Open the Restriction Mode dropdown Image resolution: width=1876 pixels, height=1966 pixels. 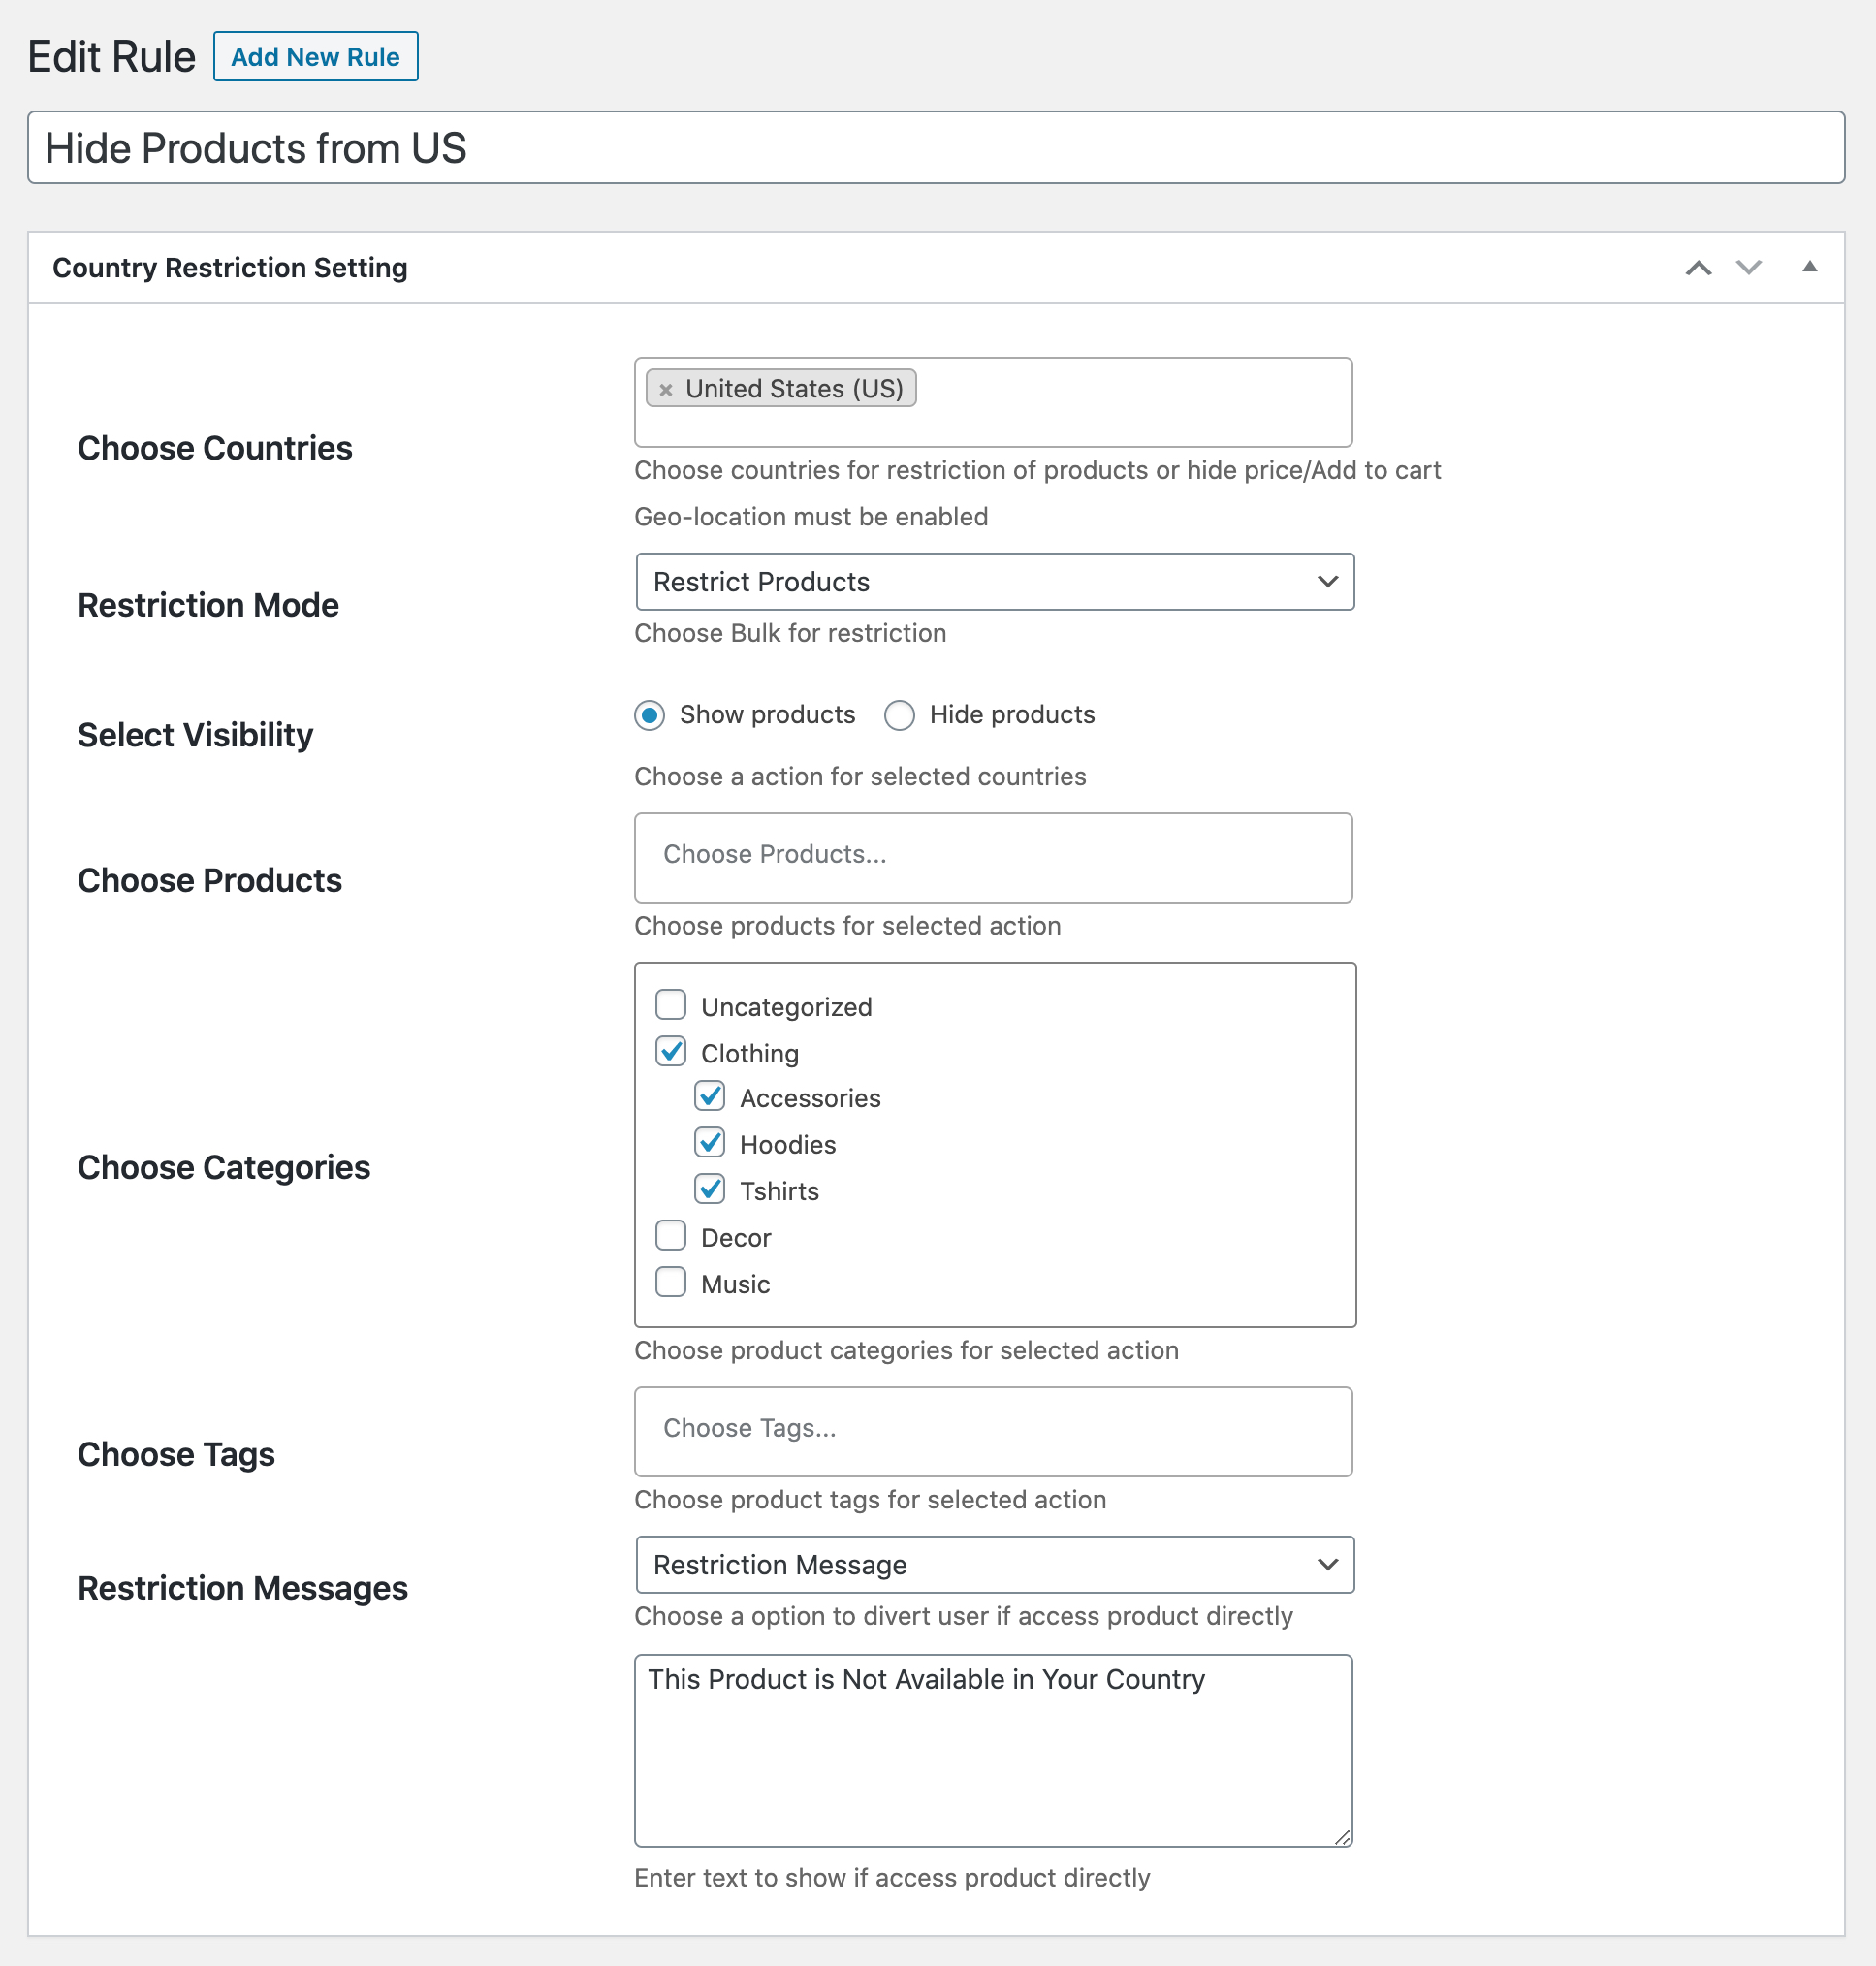pyautogui.click(x=995, y=581)
